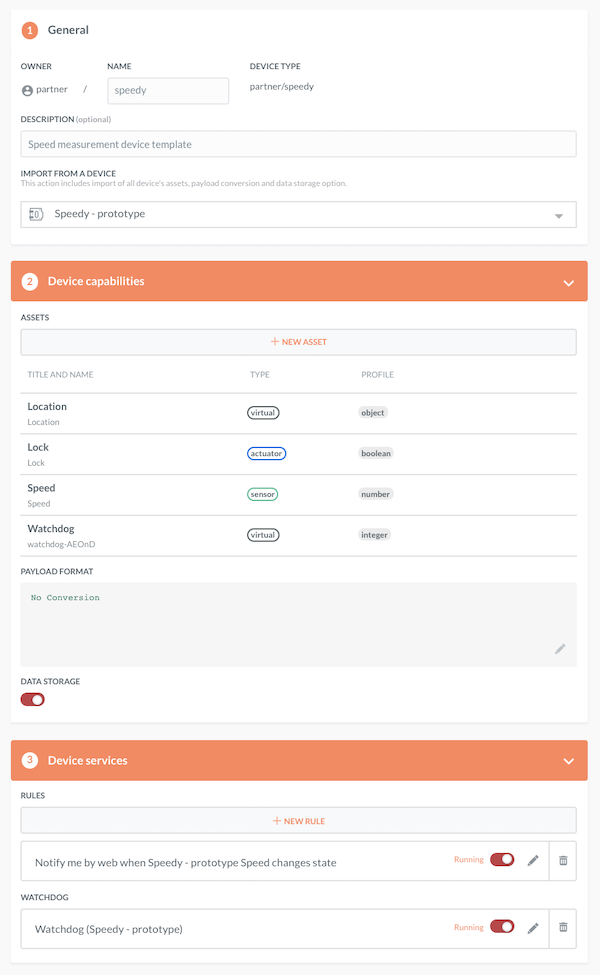Delete the Speed notification rule
Viewport: 600px width, 975px height.
[x=563, y=860]
